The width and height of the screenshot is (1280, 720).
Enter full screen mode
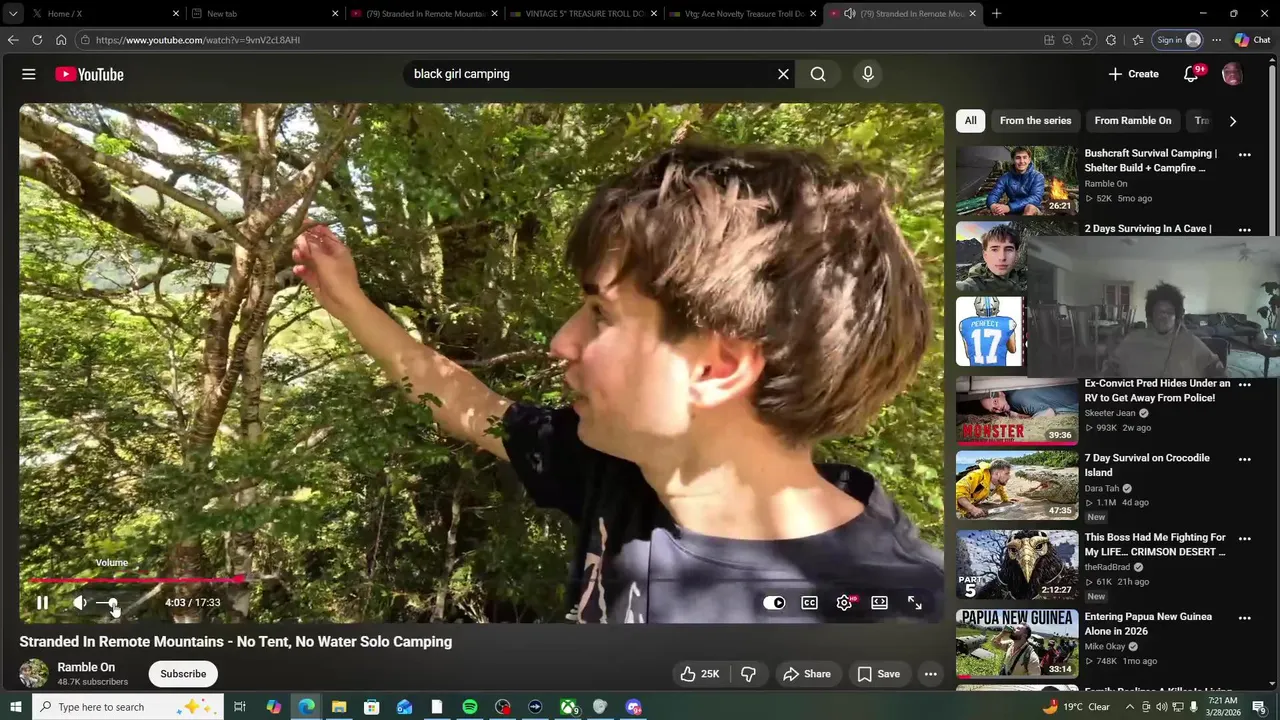coord(914,603)
